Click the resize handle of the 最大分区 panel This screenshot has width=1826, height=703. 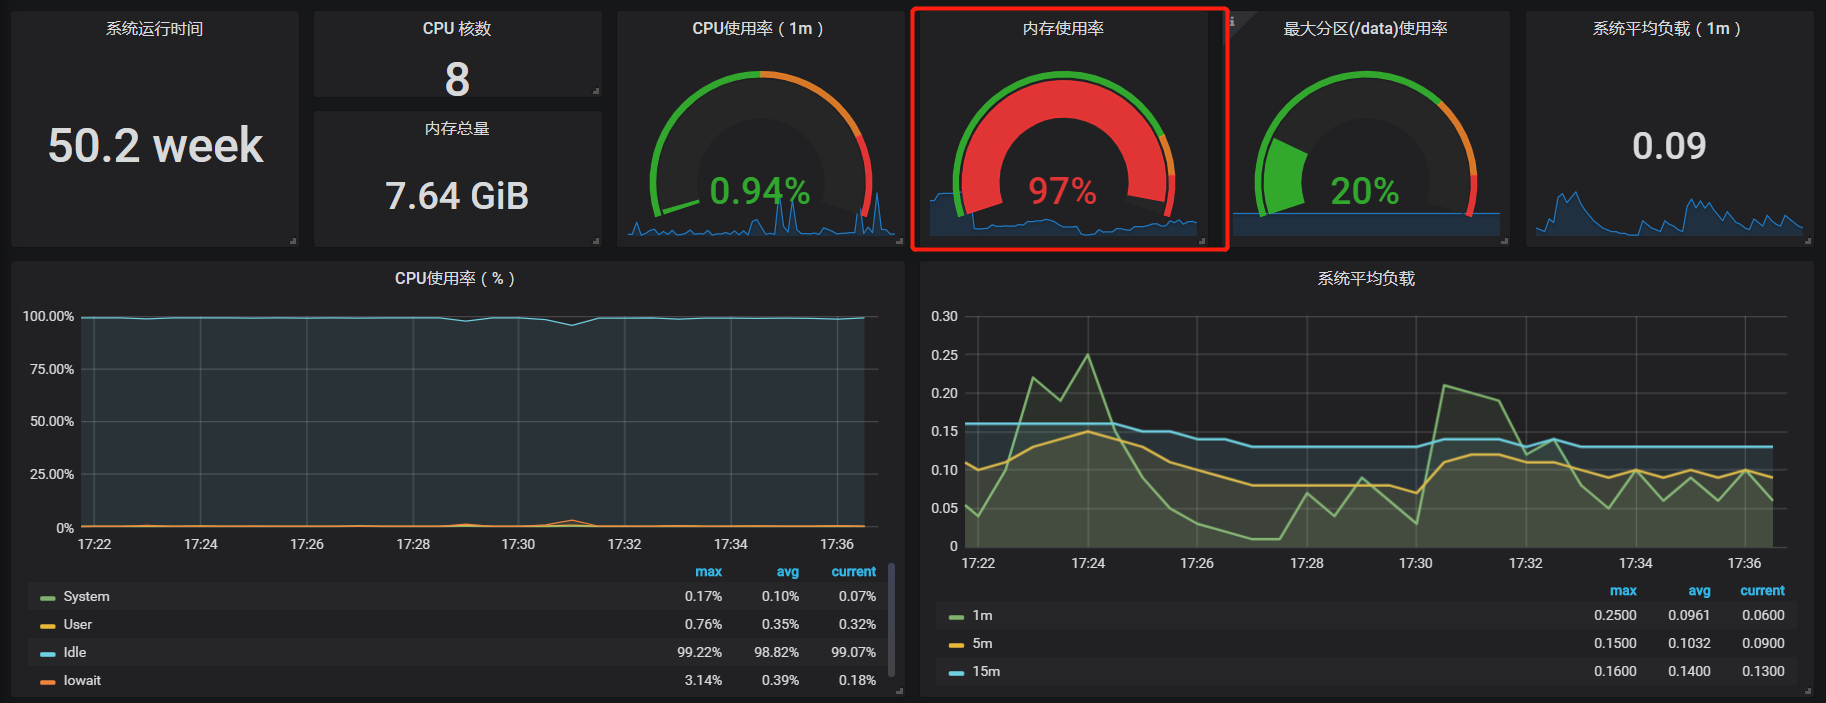pos(1504,241)
